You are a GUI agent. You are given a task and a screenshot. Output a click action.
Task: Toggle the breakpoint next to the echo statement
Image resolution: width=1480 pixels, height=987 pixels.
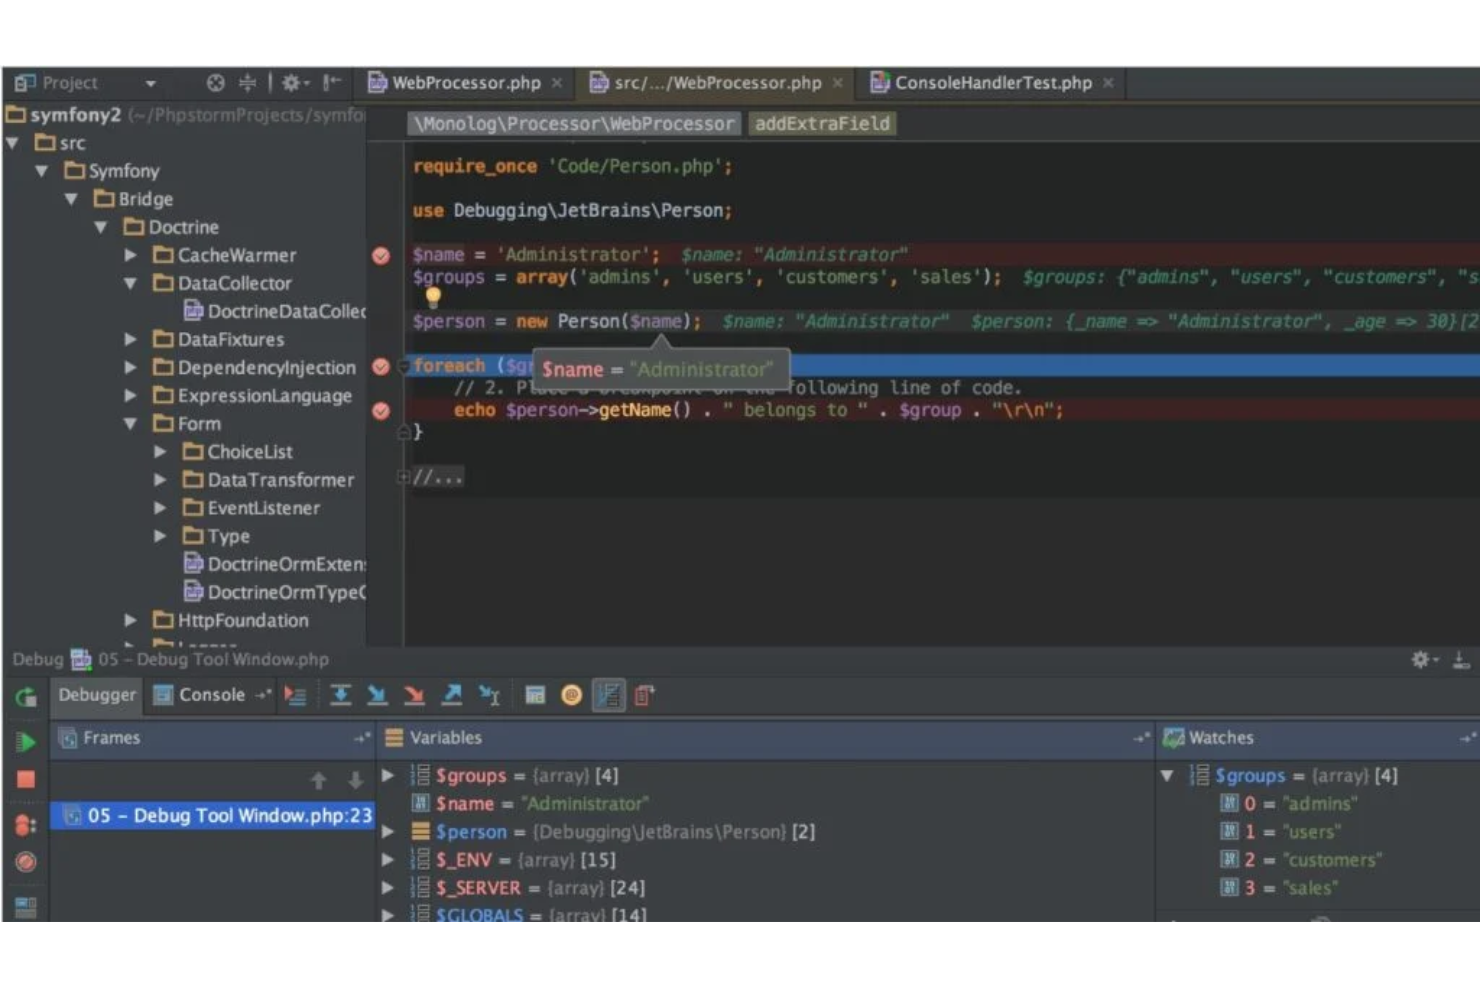(x=380, y=409)
